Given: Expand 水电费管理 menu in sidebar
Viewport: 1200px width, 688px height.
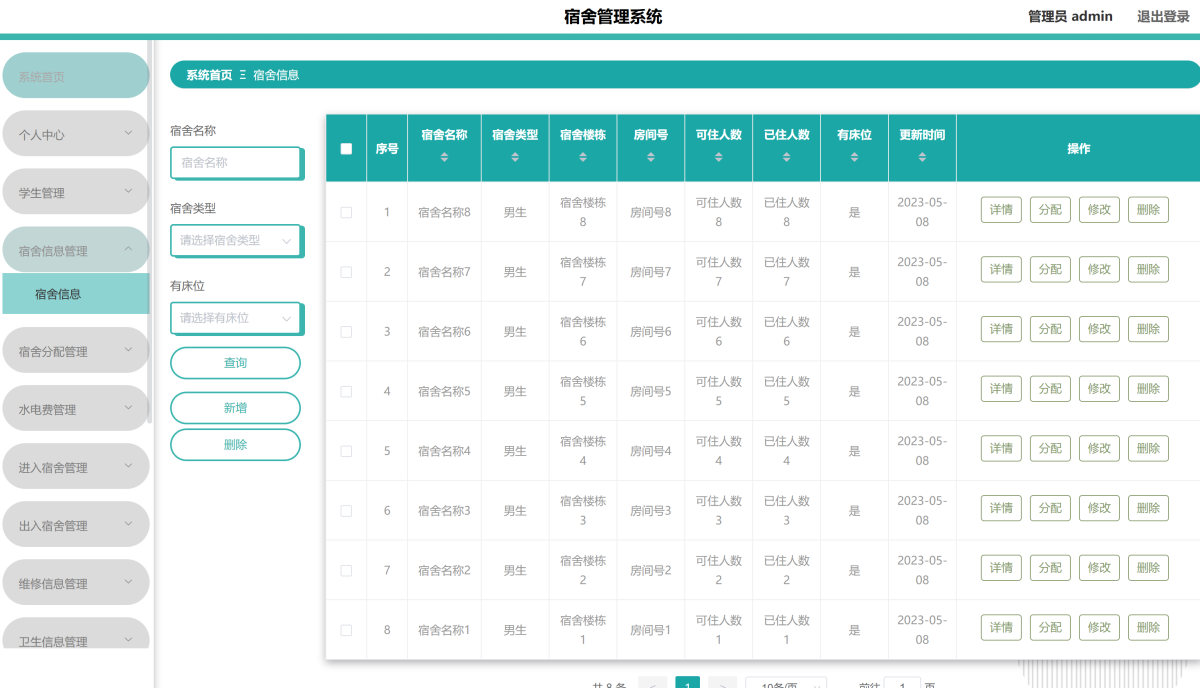Looking at the screenshot, I should (x=75, y=409).
